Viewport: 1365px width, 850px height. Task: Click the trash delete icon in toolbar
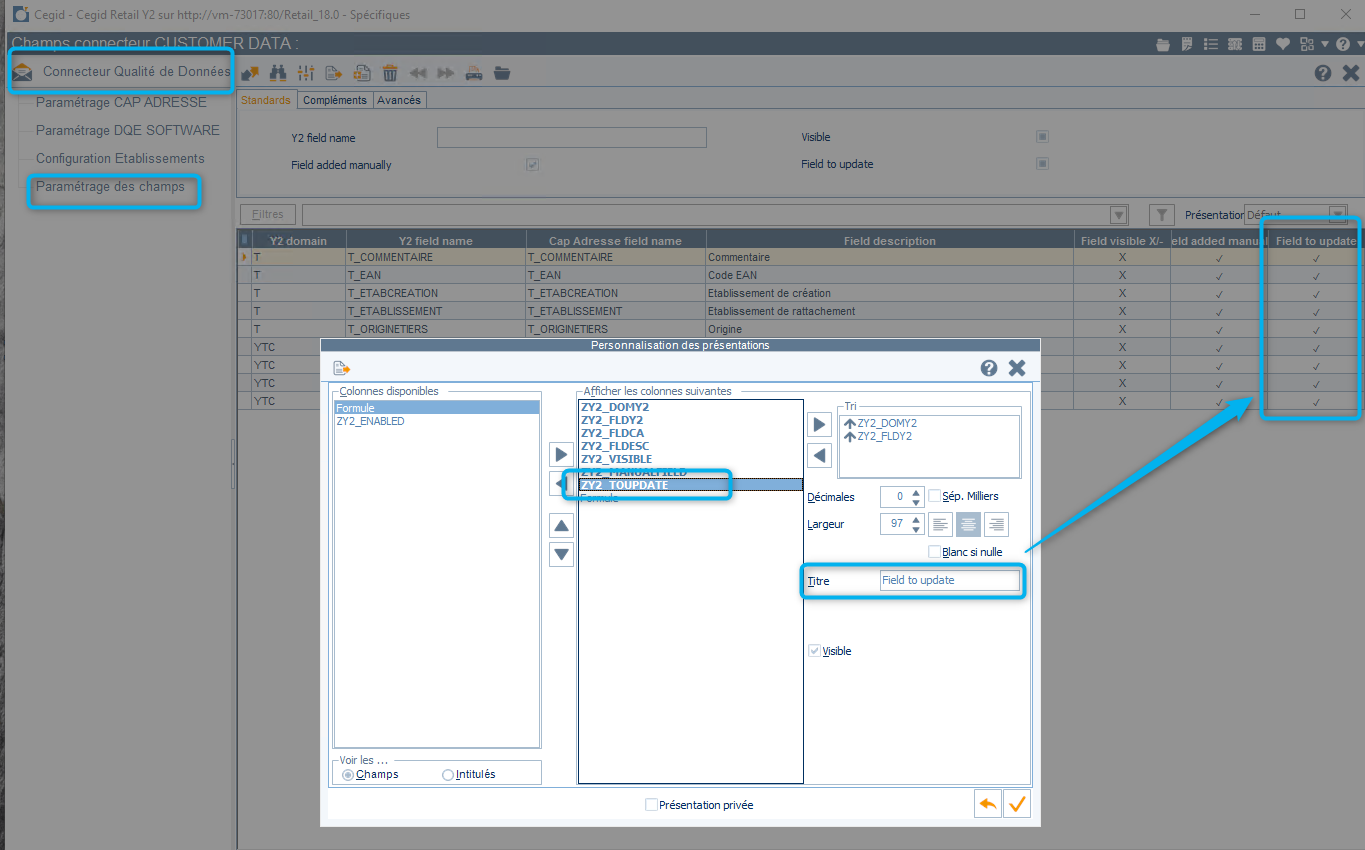[x=390, y=73]
